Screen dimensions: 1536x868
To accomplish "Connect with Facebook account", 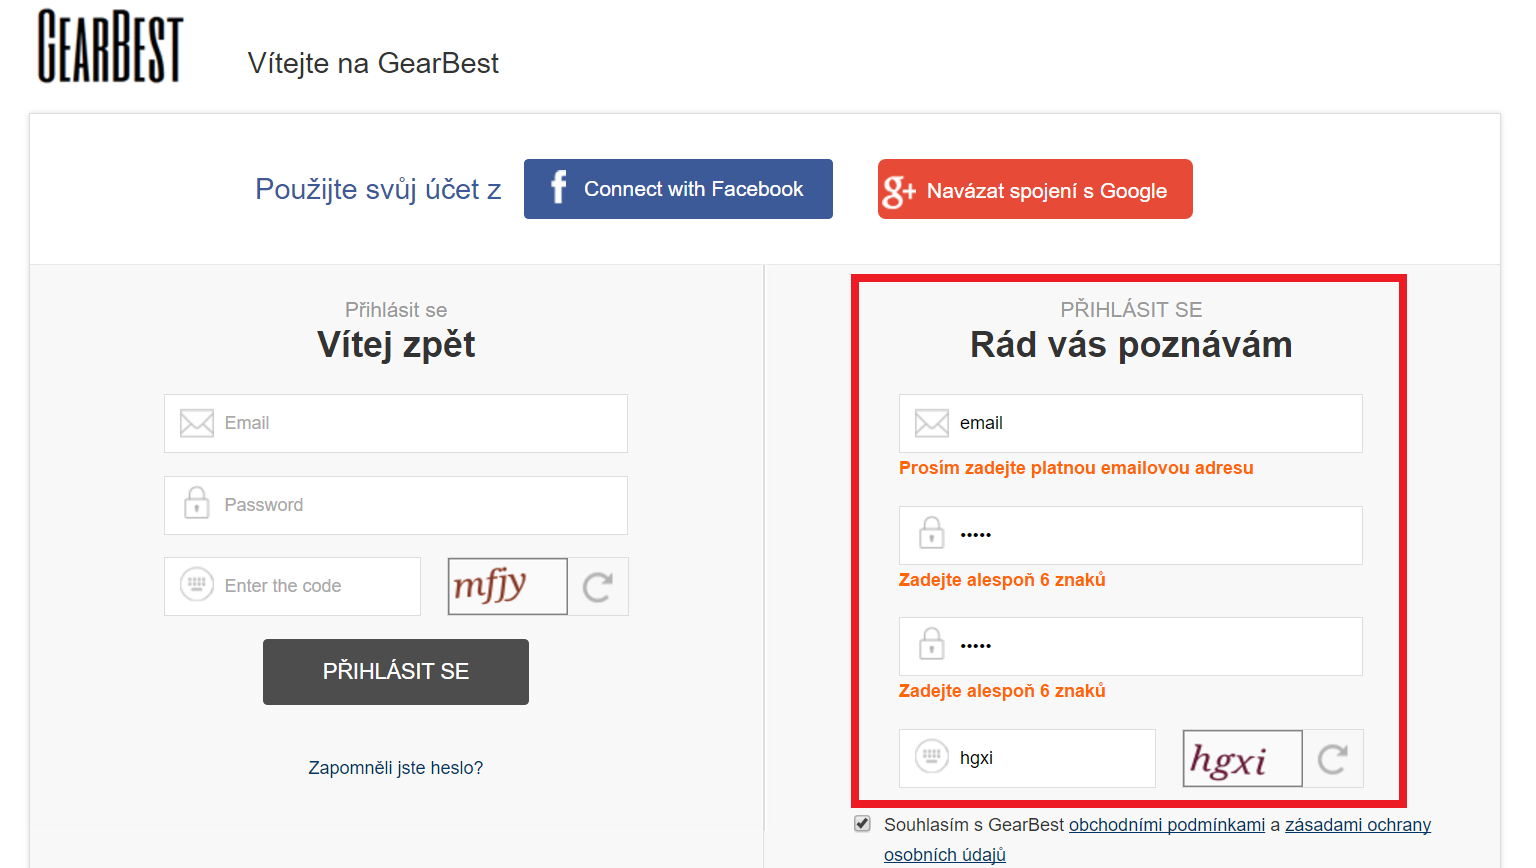I will coord(678,189).
